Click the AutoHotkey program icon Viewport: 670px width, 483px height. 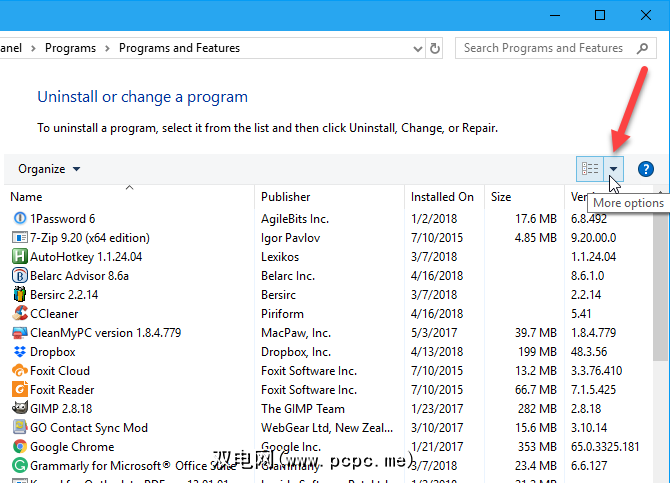pos(19,257)
